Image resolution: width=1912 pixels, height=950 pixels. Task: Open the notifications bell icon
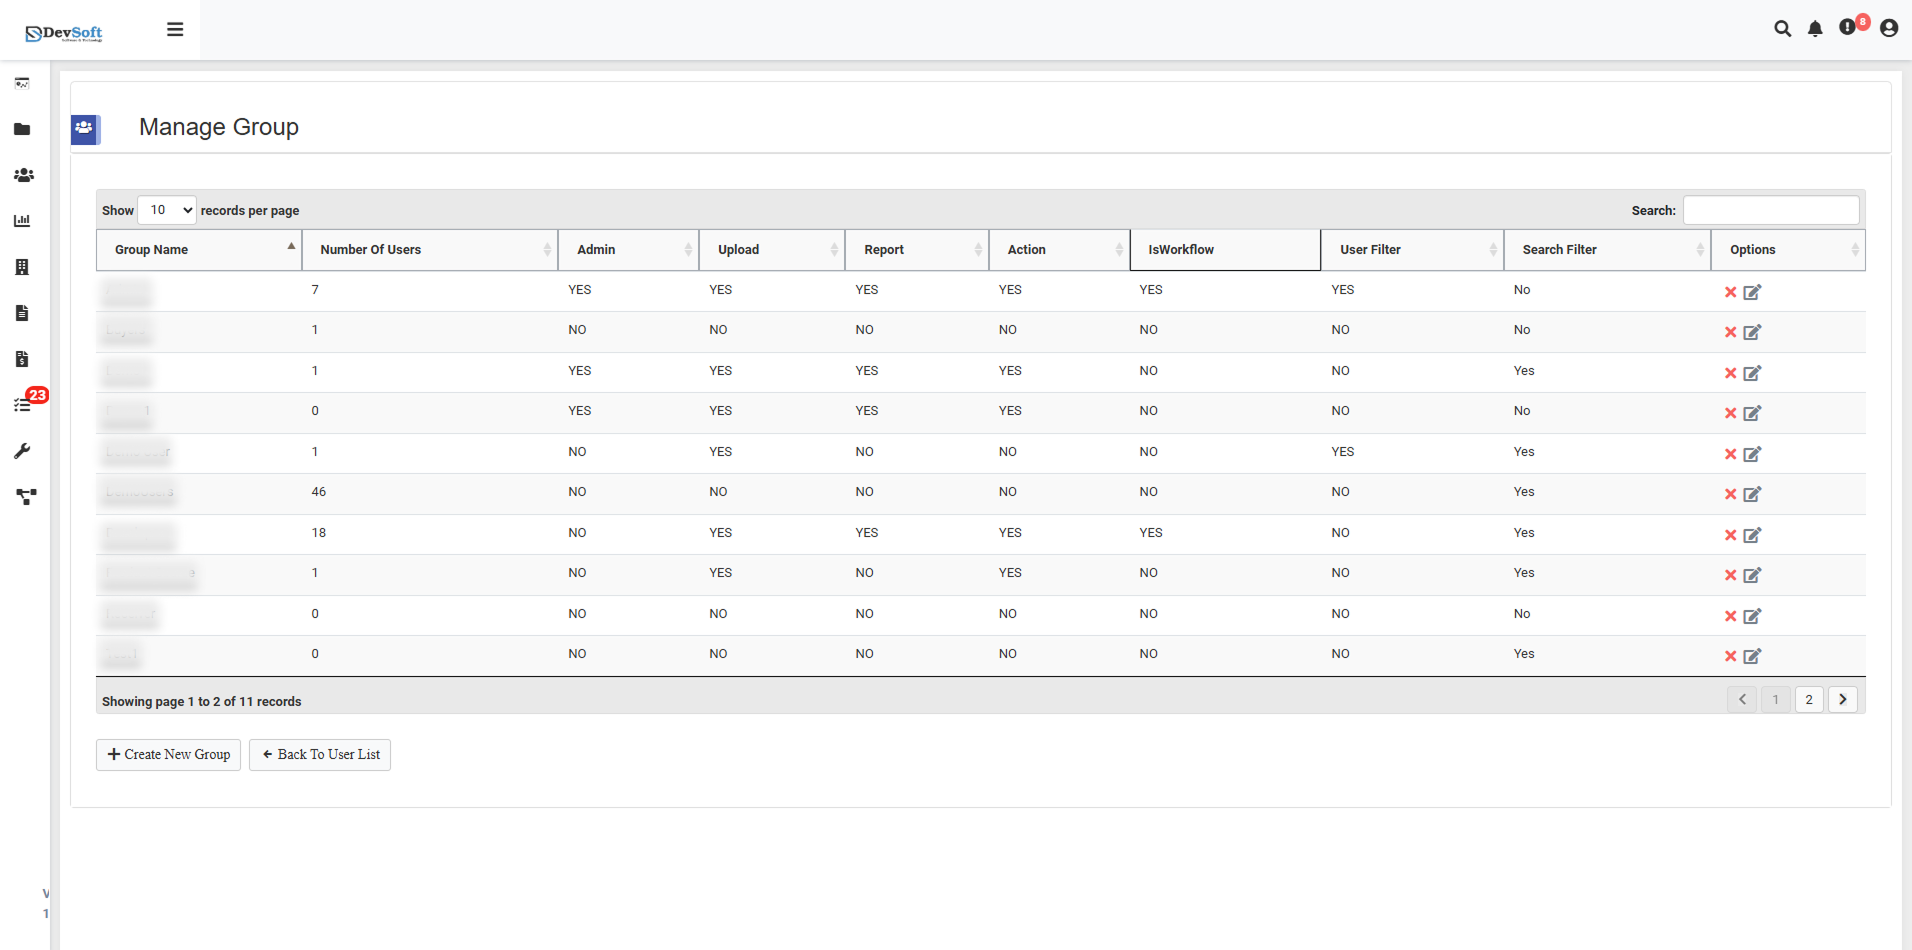[1814, 29]
